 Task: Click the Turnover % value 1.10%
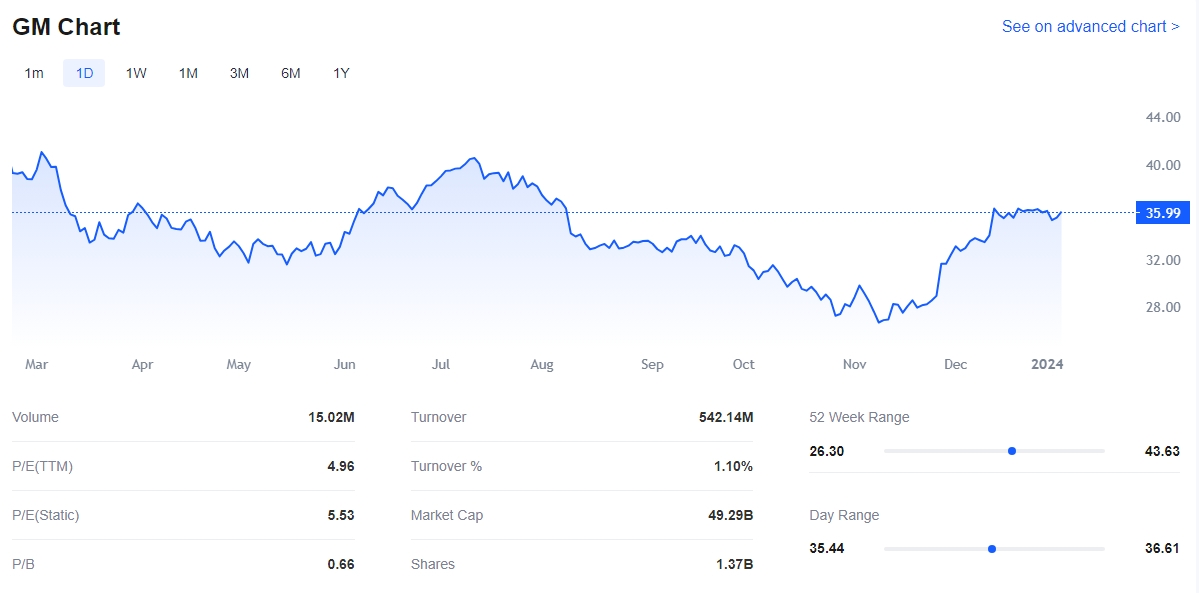[x=733, y=466]
